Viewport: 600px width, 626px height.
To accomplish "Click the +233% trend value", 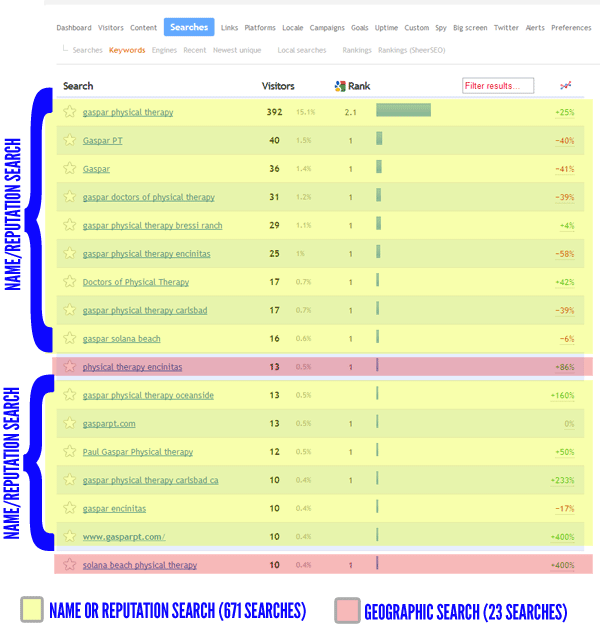I will pyautogui.click(x=562, y=480).
